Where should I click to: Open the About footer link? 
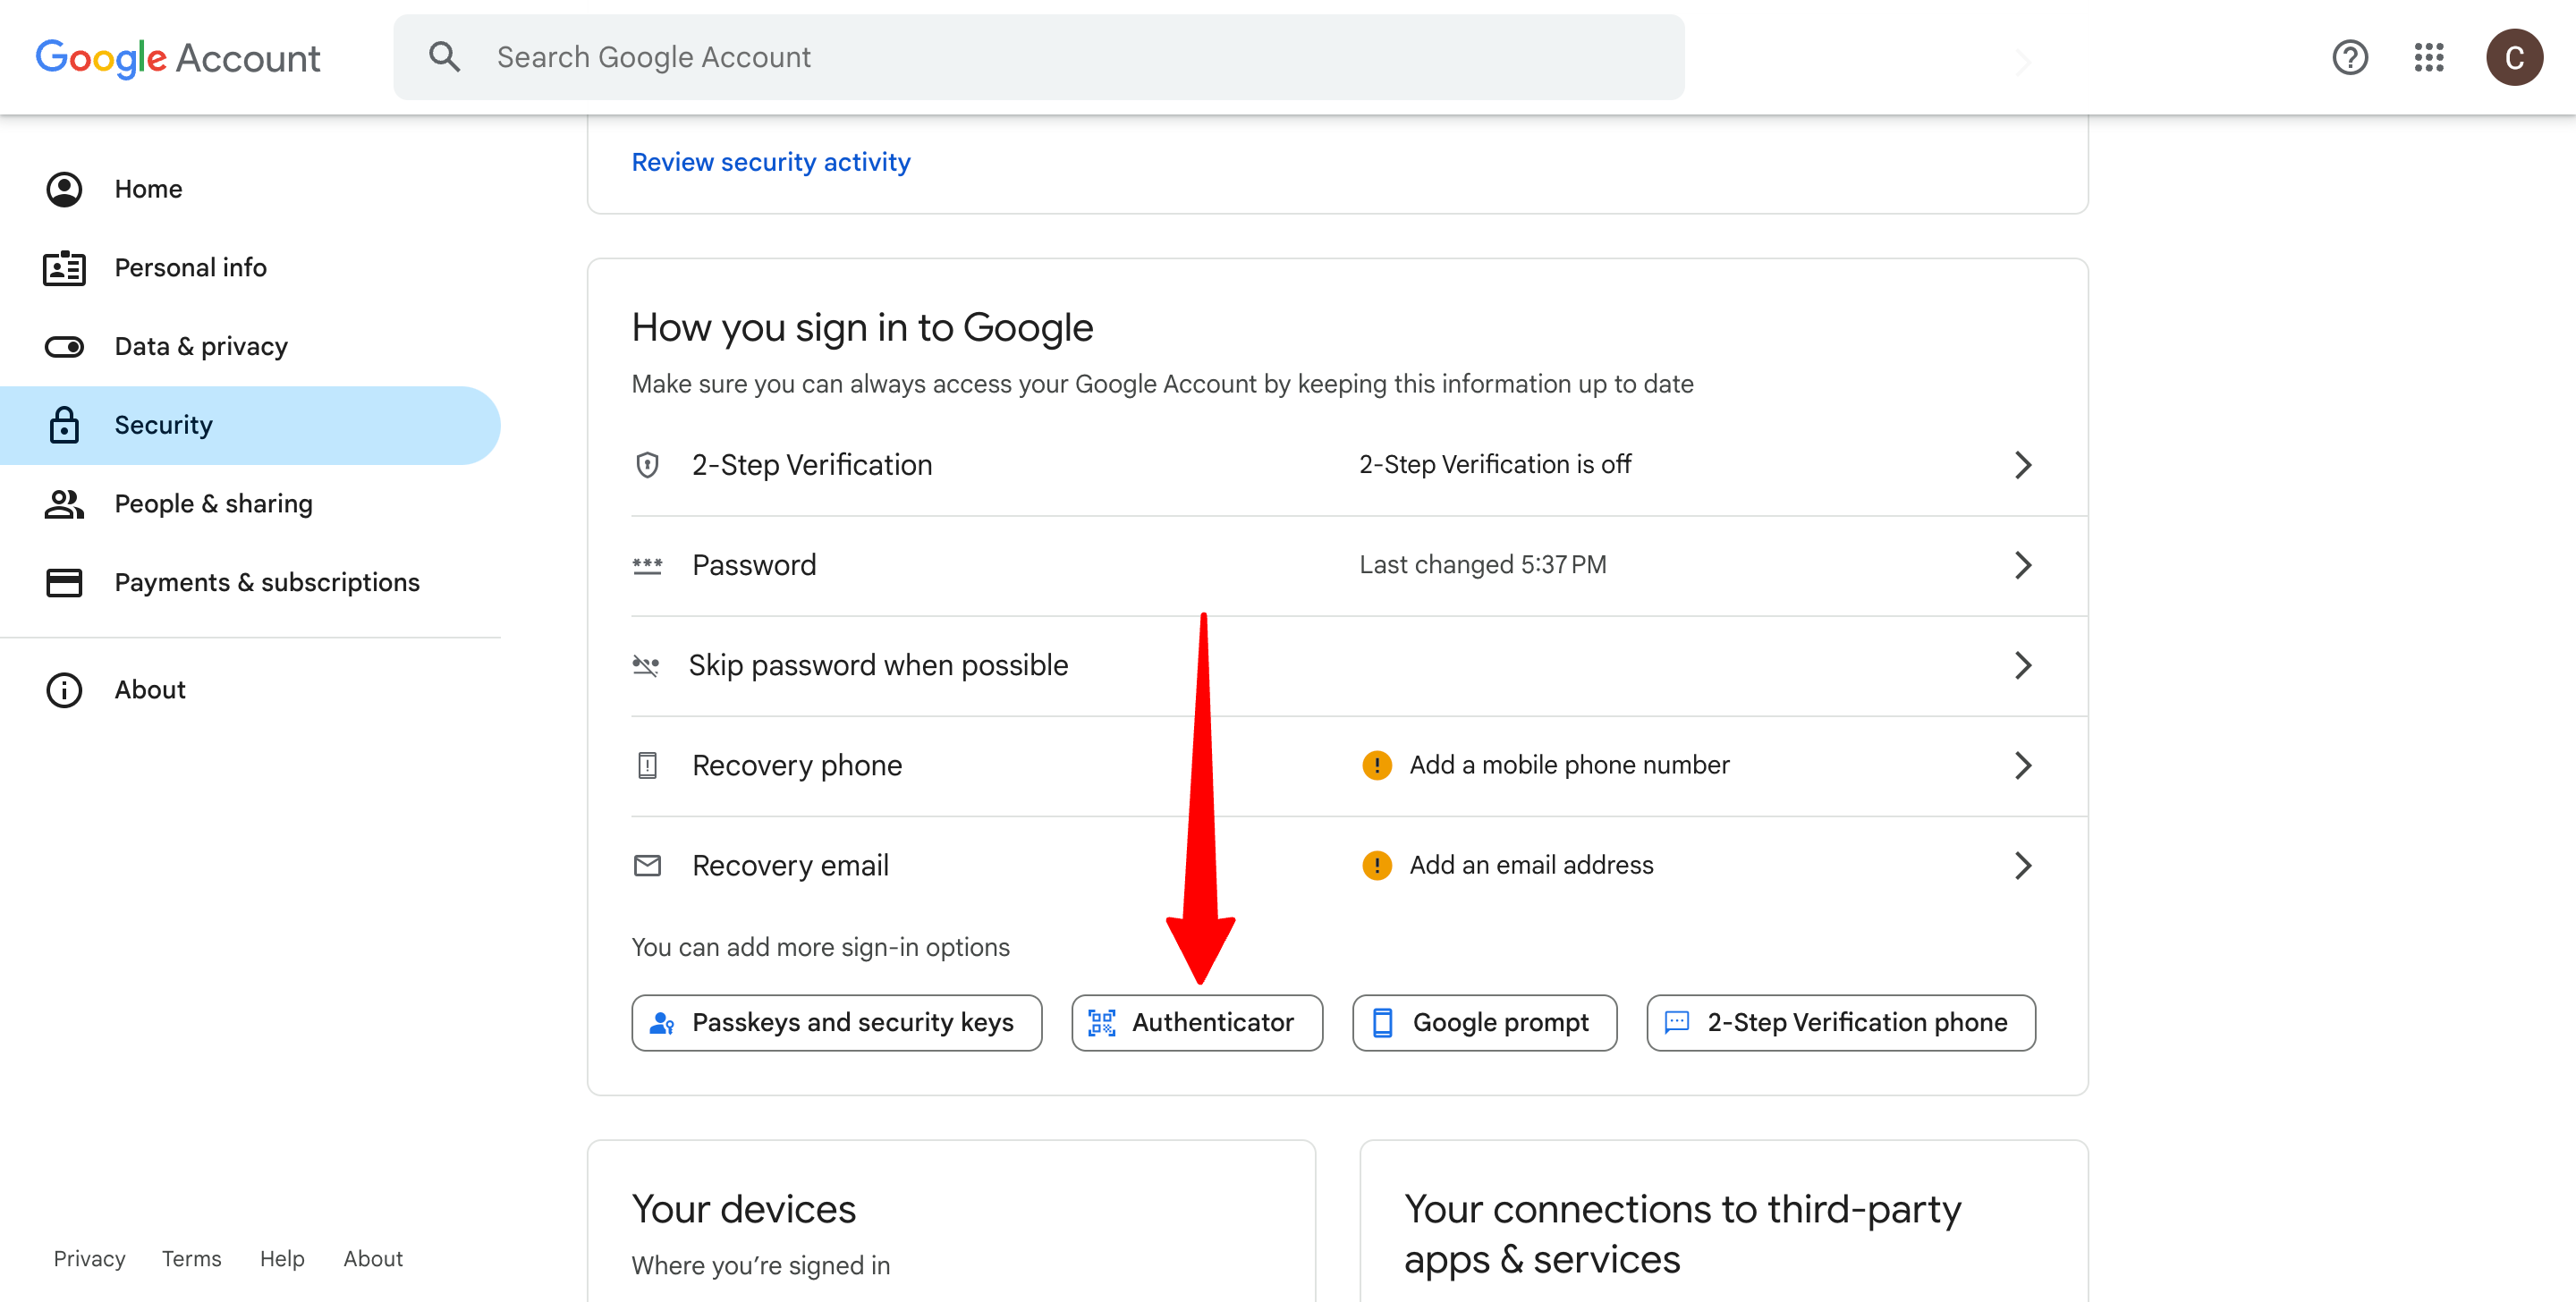[373, 1258]
